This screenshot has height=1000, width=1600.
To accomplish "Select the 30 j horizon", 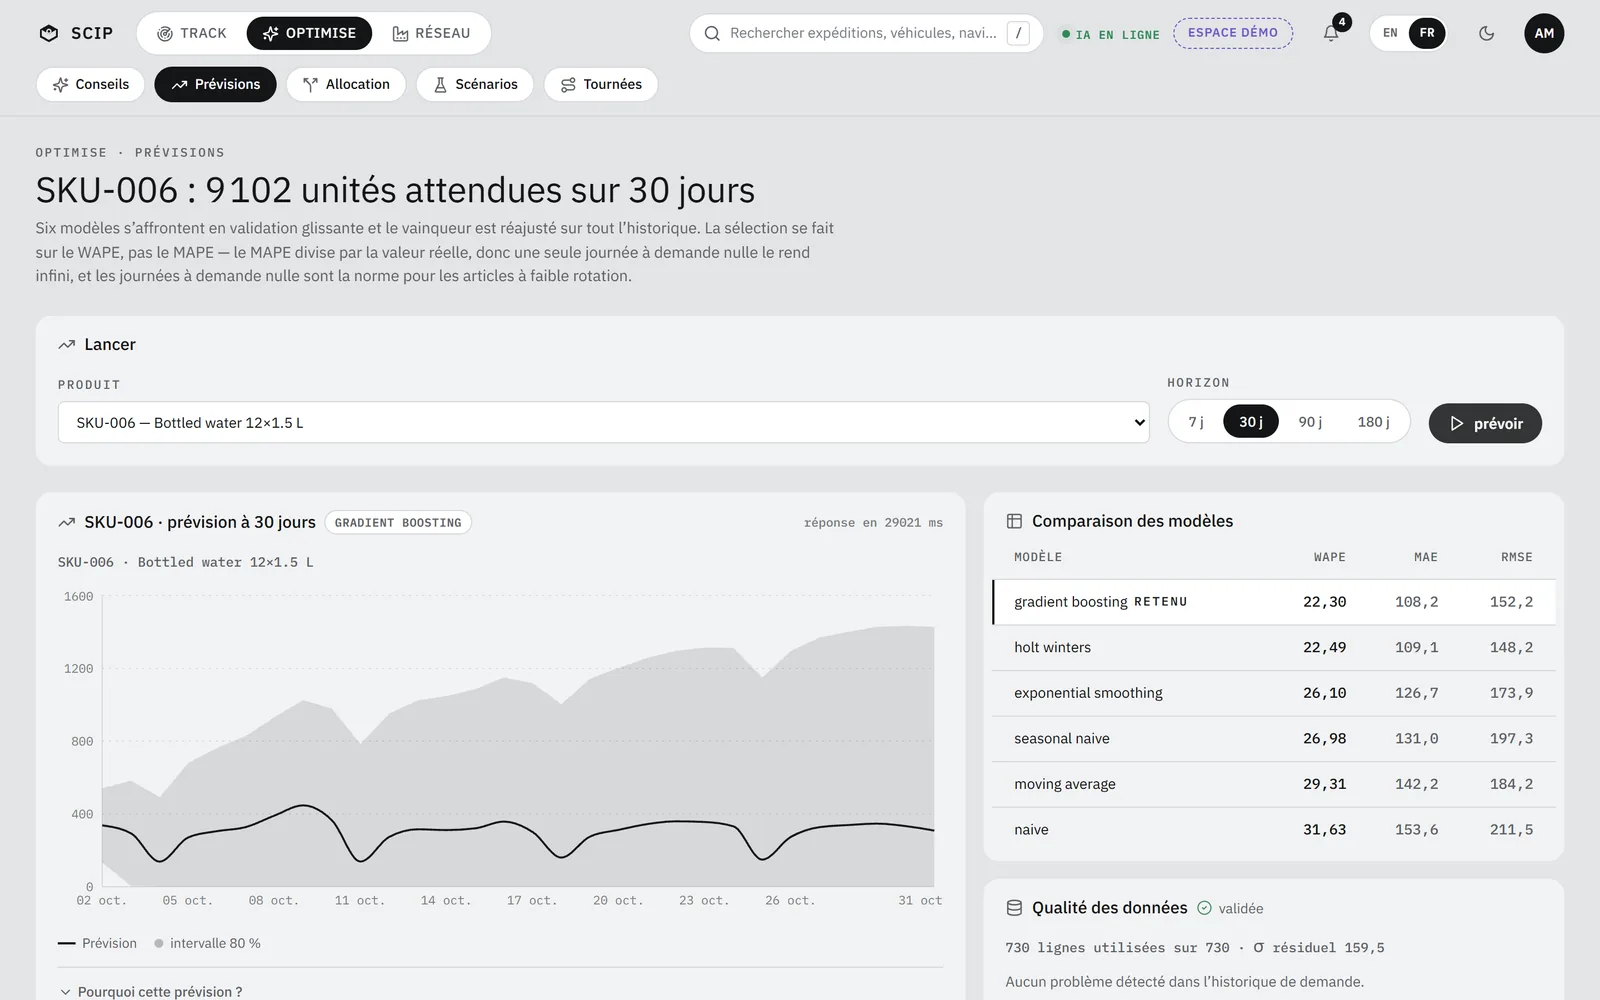I will point(1251,422).
